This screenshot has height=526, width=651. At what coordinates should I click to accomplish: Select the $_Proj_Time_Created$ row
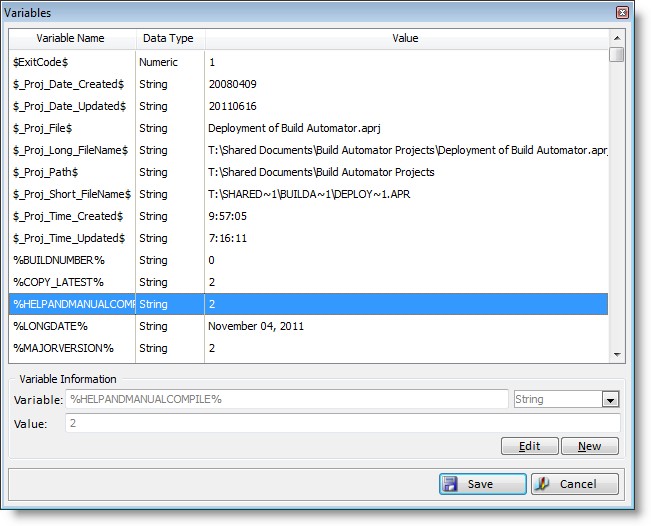click(308, 216)
